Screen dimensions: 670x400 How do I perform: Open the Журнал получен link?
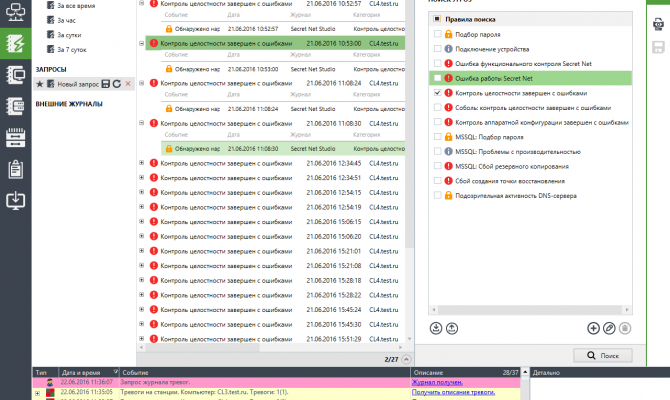(x=437, y=382)
